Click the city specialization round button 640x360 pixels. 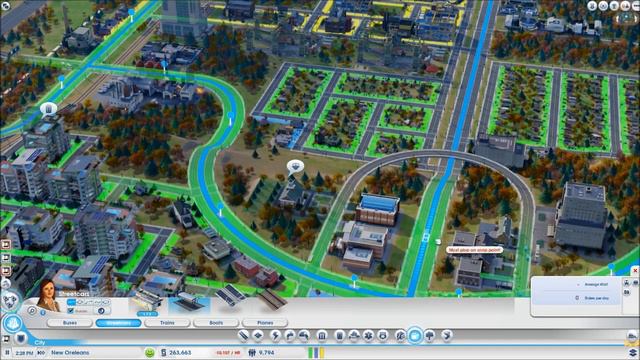click(13, 324)
